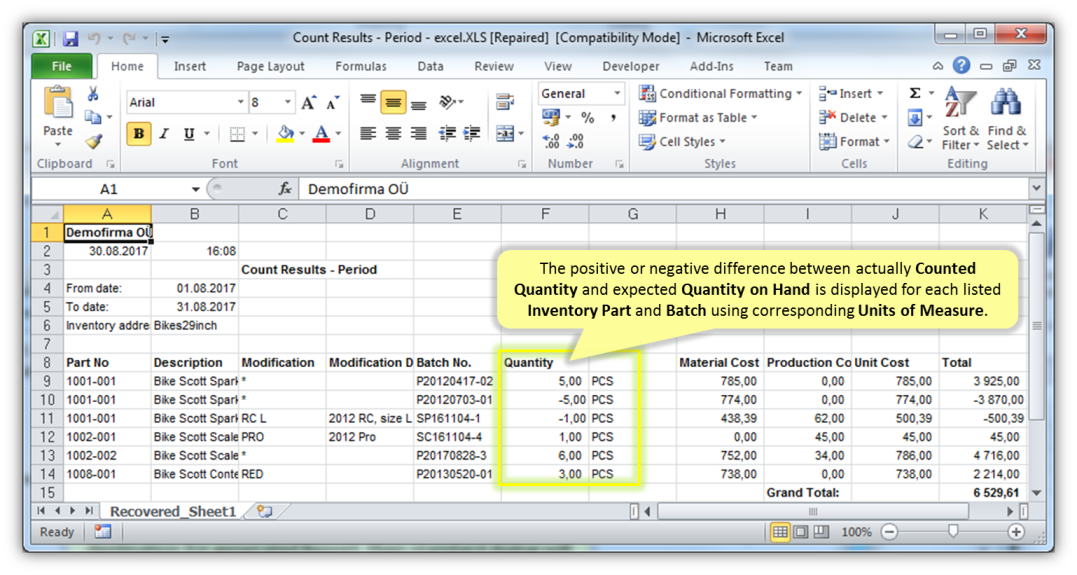Viewport: 1077px width, 575px height.
Task: Open Conditional Formatting menu
Action: click(x=720, y=93)
